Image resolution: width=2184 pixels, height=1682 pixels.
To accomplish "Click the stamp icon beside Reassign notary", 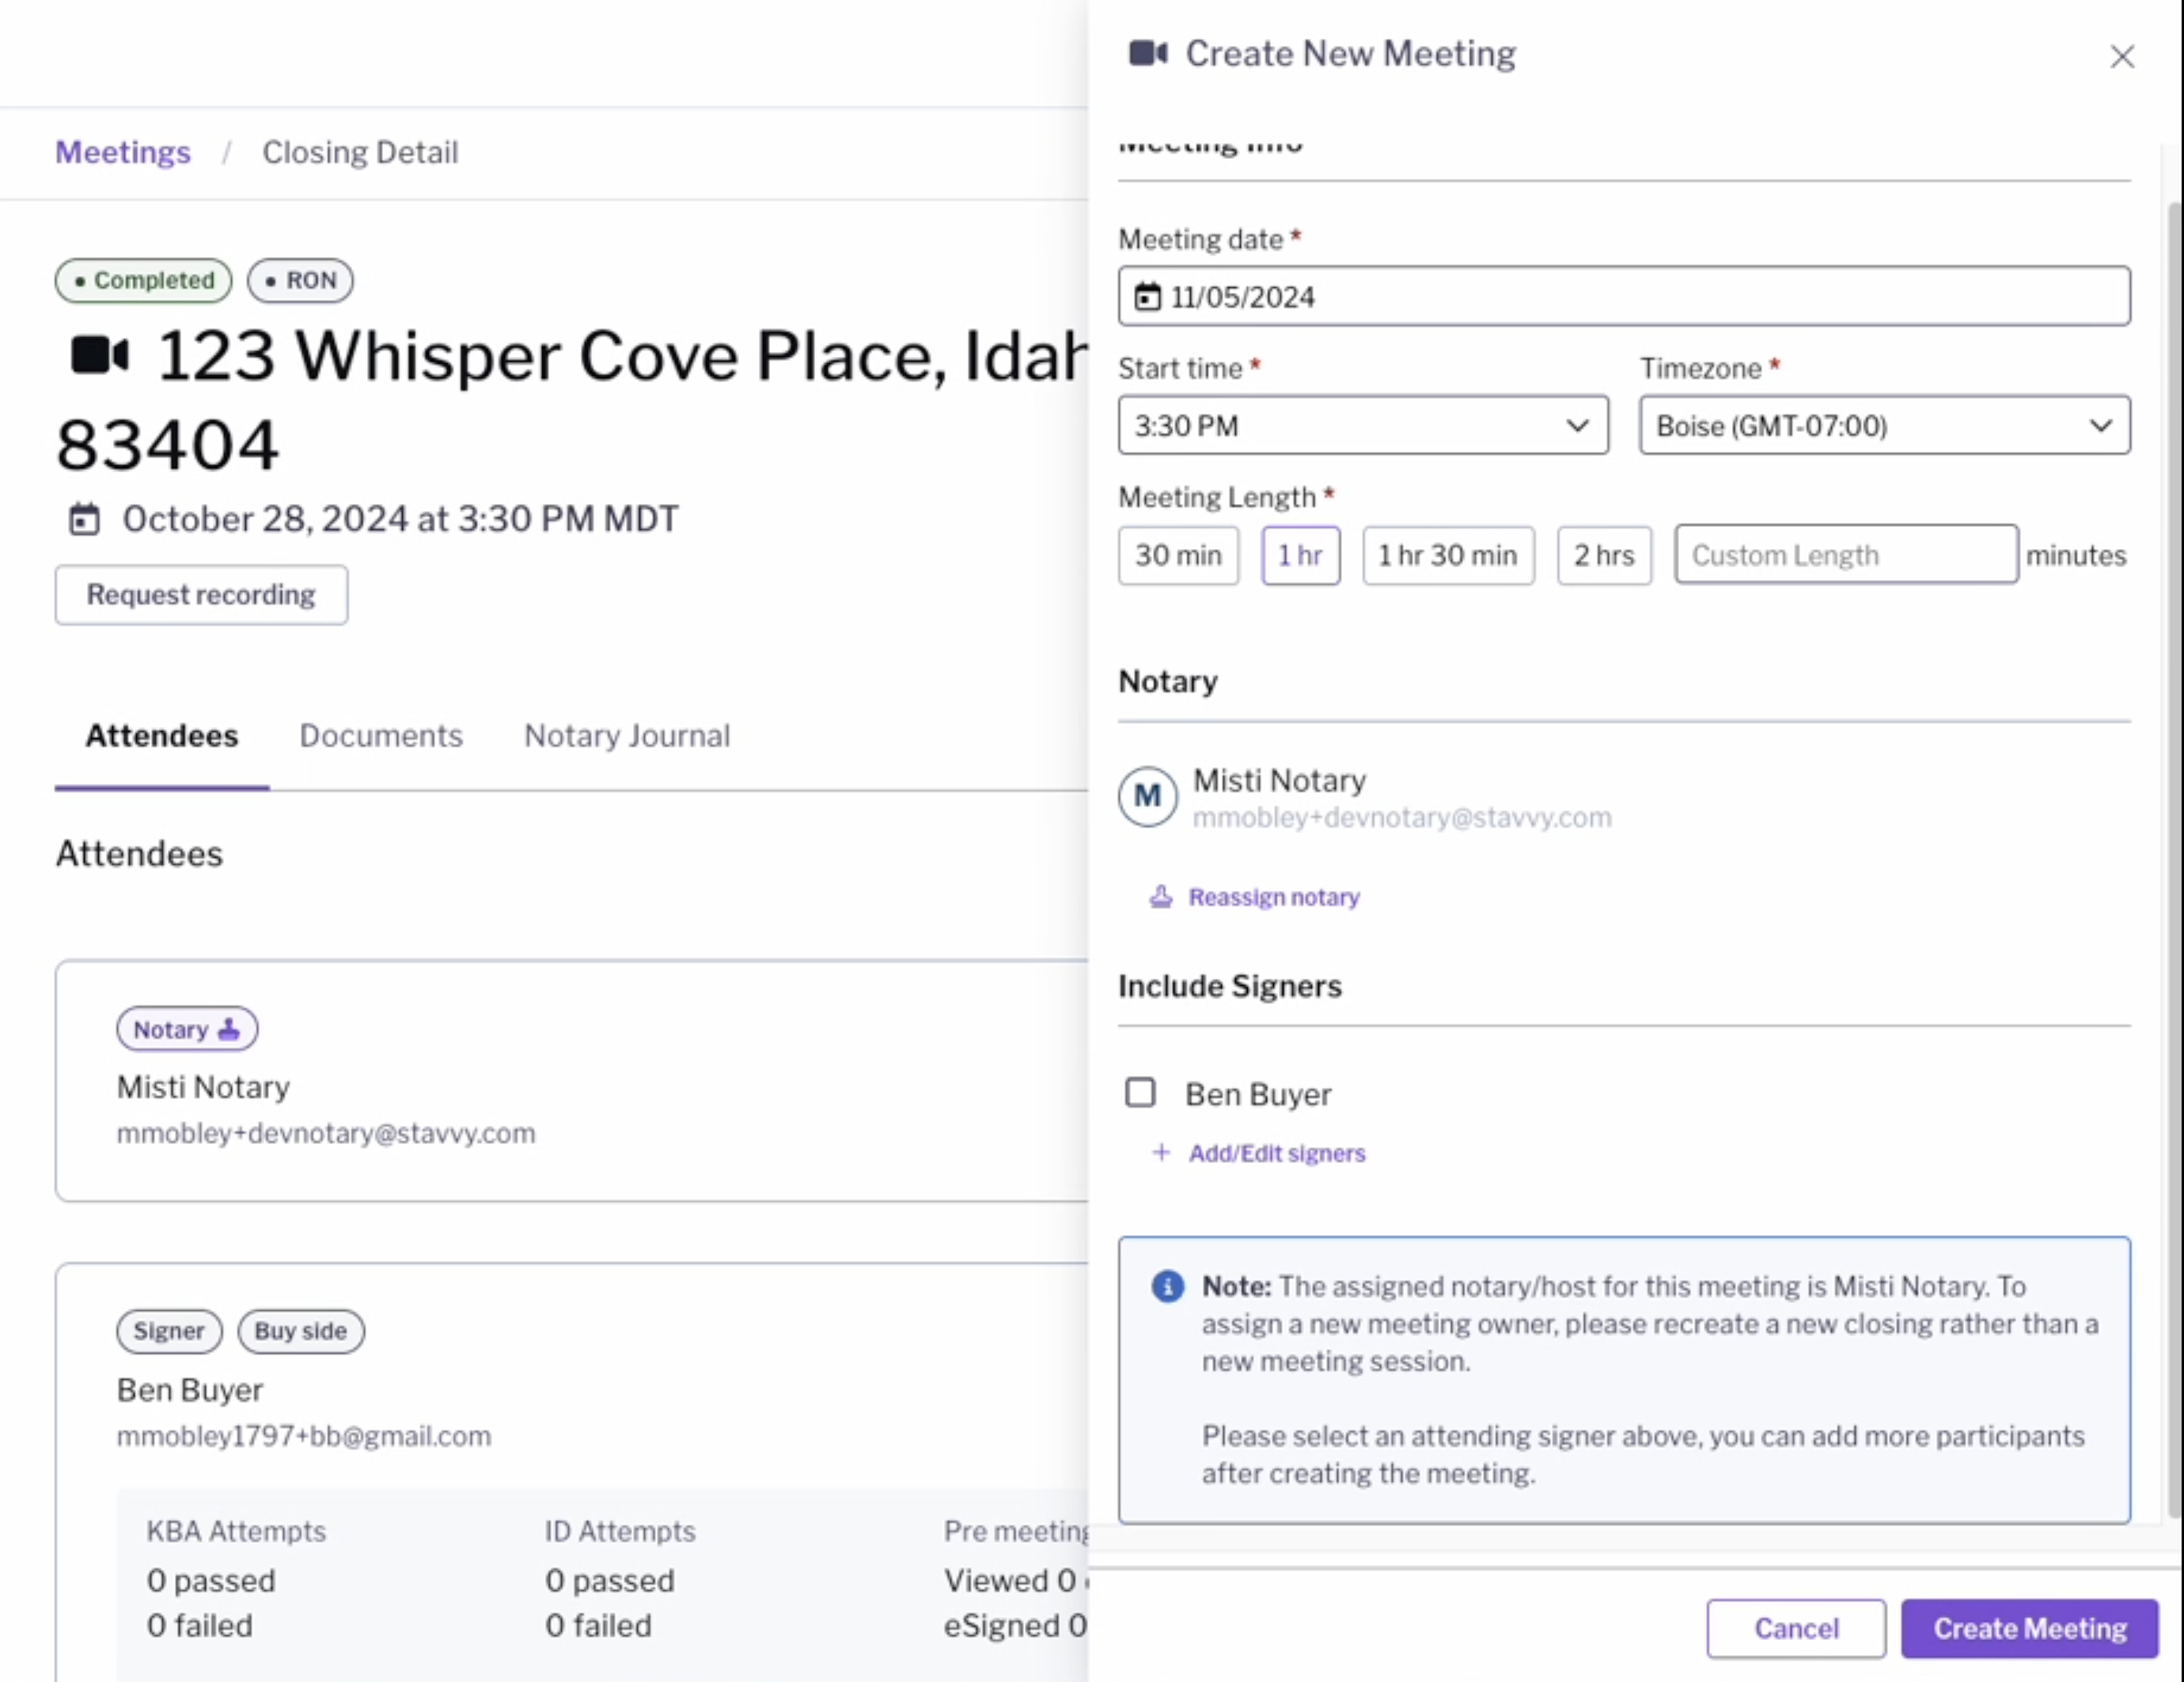I will pos(1160,896).
